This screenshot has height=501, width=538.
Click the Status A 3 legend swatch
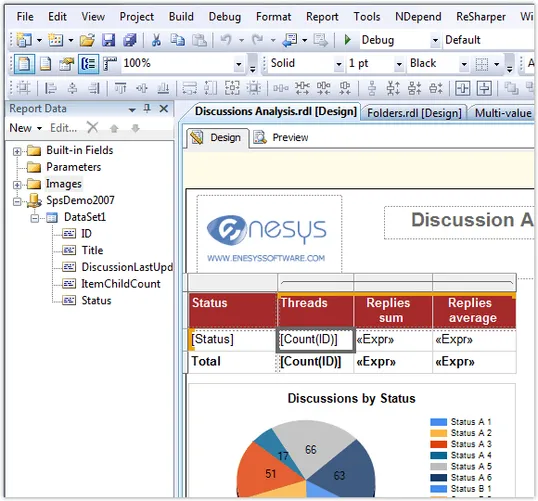(x=438, y=444)
